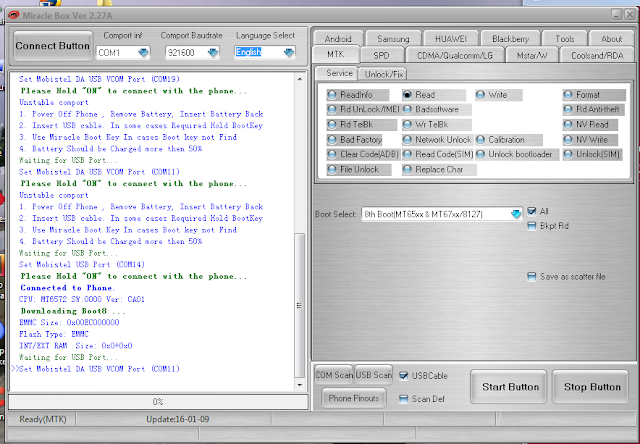Select the Clear Code(ADB) option
This screenshot has width=640, height=444.
pos(362,154)
